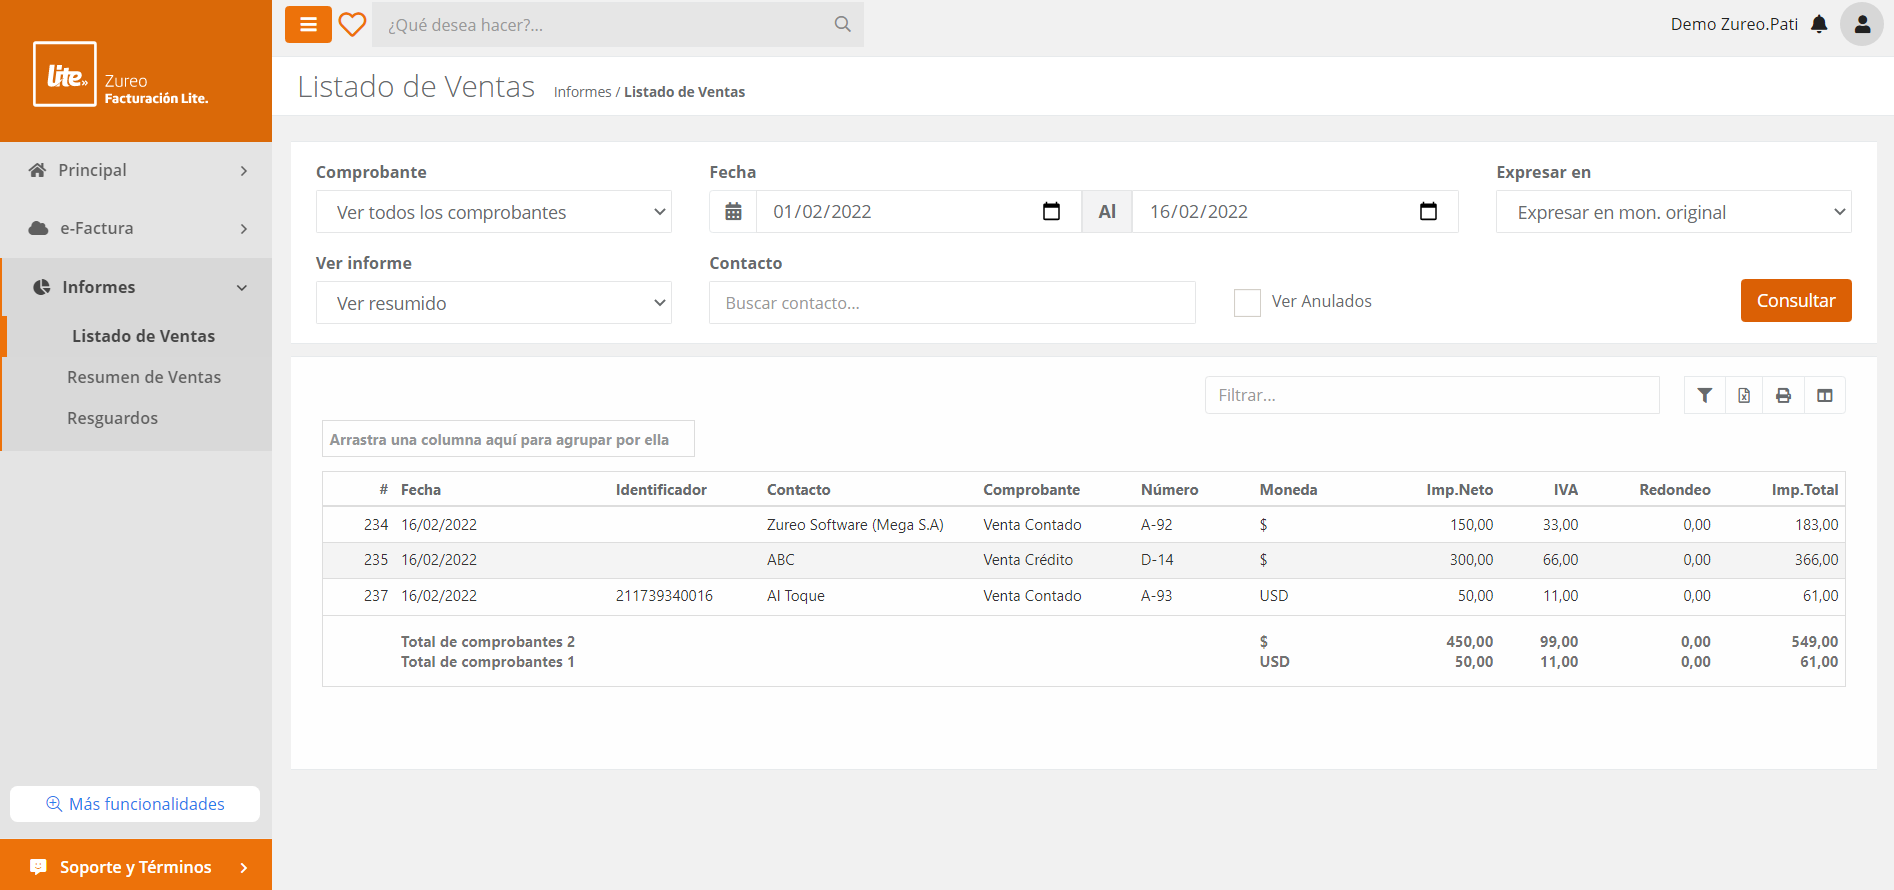Open the notifications bell

[1819, 24]
